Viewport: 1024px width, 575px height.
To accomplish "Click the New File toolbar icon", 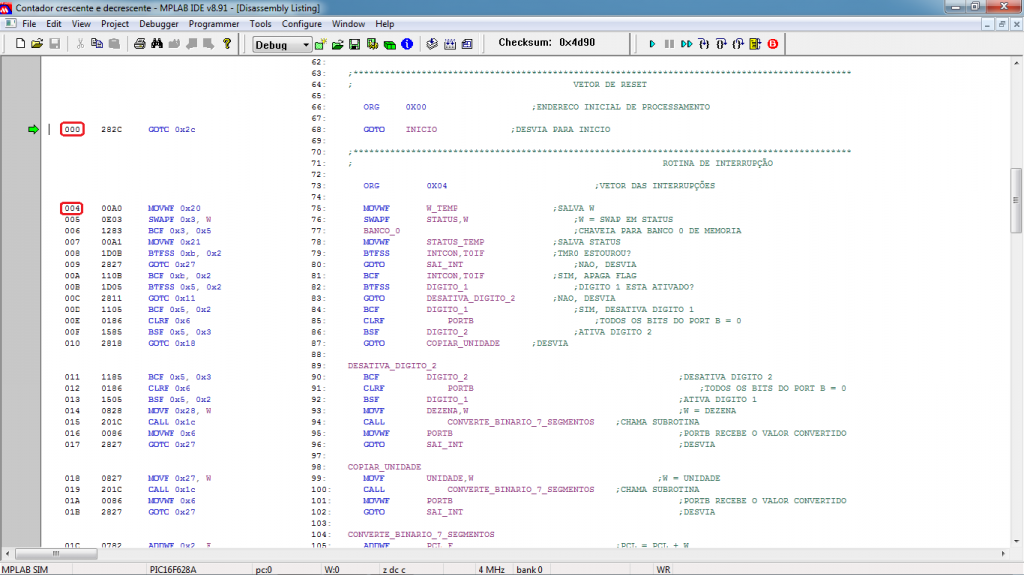I will (20, 44).
